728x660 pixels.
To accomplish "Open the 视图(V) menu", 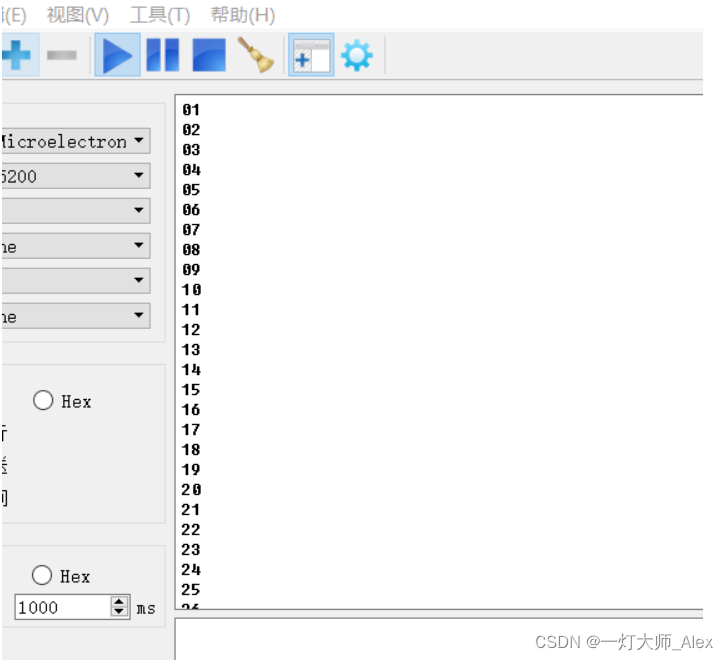I will click(78, 15).
